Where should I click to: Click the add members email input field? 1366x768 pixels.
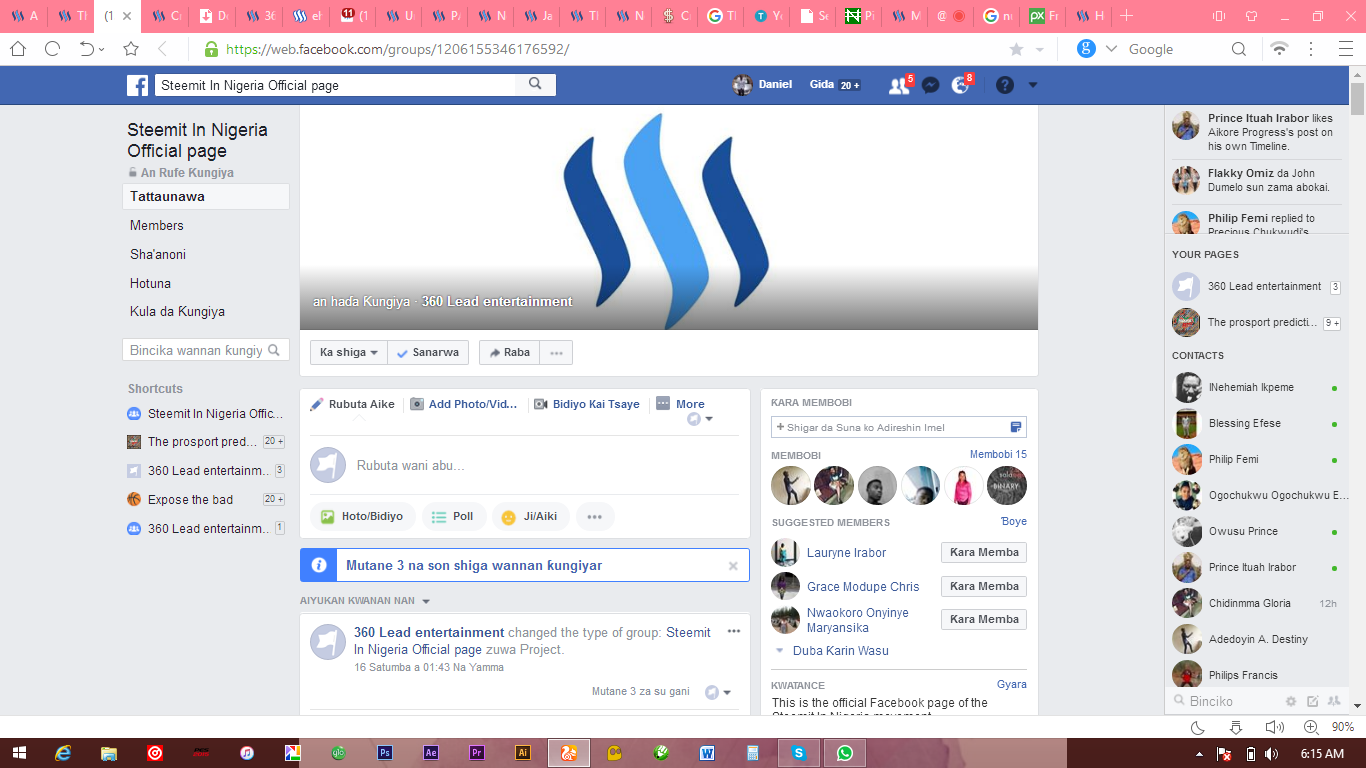click(899, 427)
